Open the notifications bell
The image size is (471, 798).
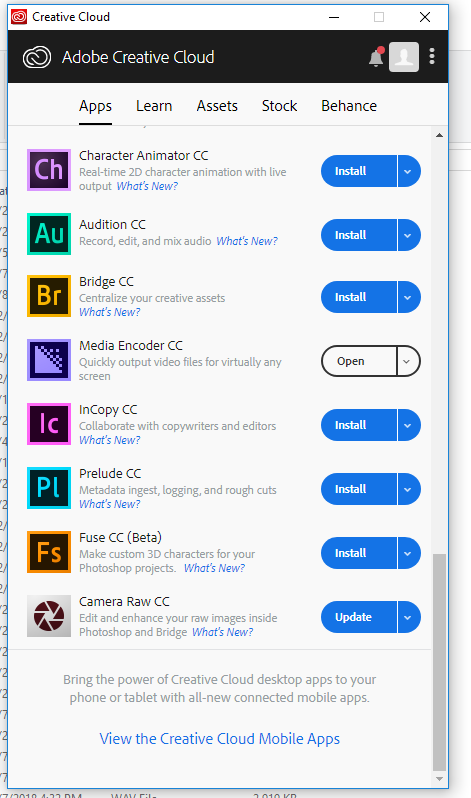(376, 57)
